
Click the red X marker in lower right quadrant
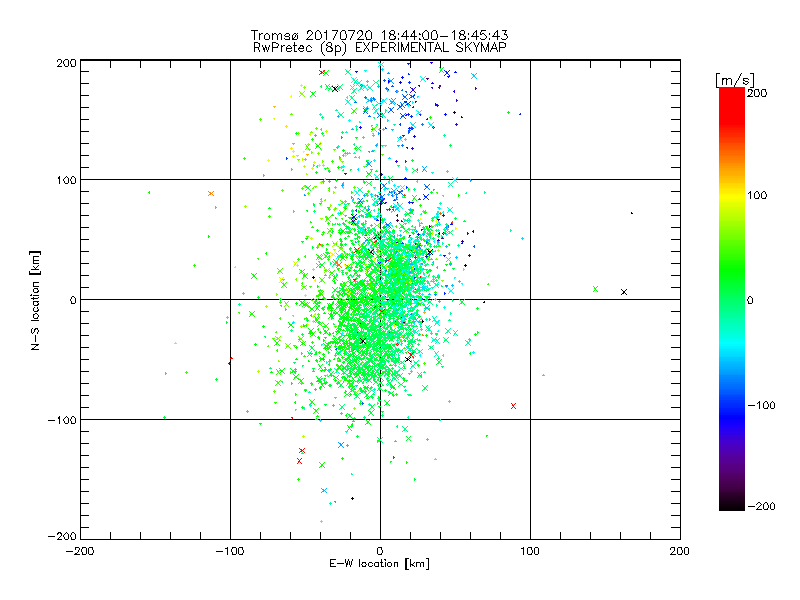point(513,406)
